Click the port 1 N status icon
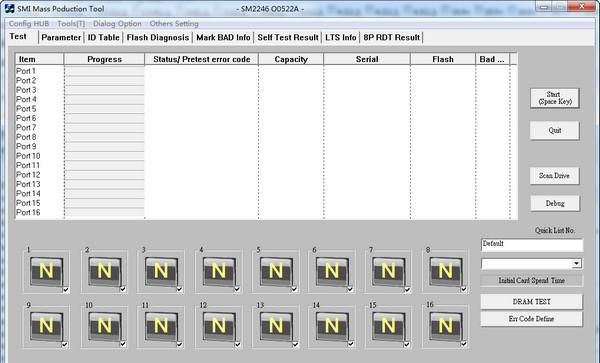The height and width of the screenshot is (363, 600). click(46, 271)
